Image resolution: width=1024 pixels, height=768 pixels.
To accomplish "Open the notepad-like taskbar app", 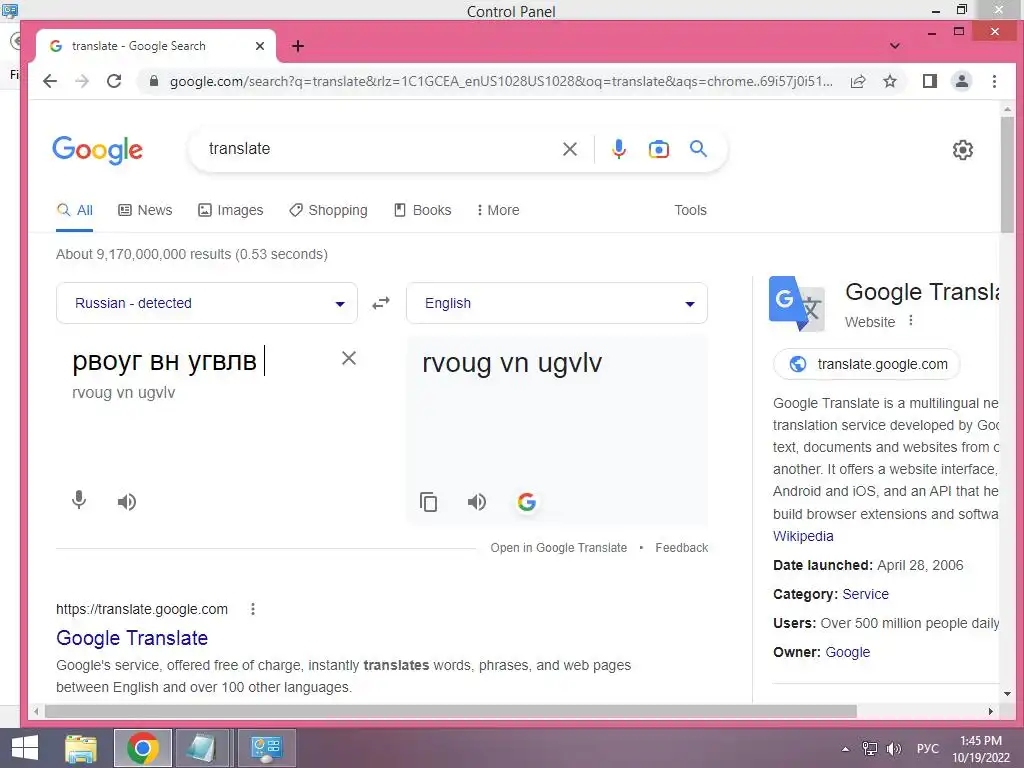I will click(x=204, y=748).
